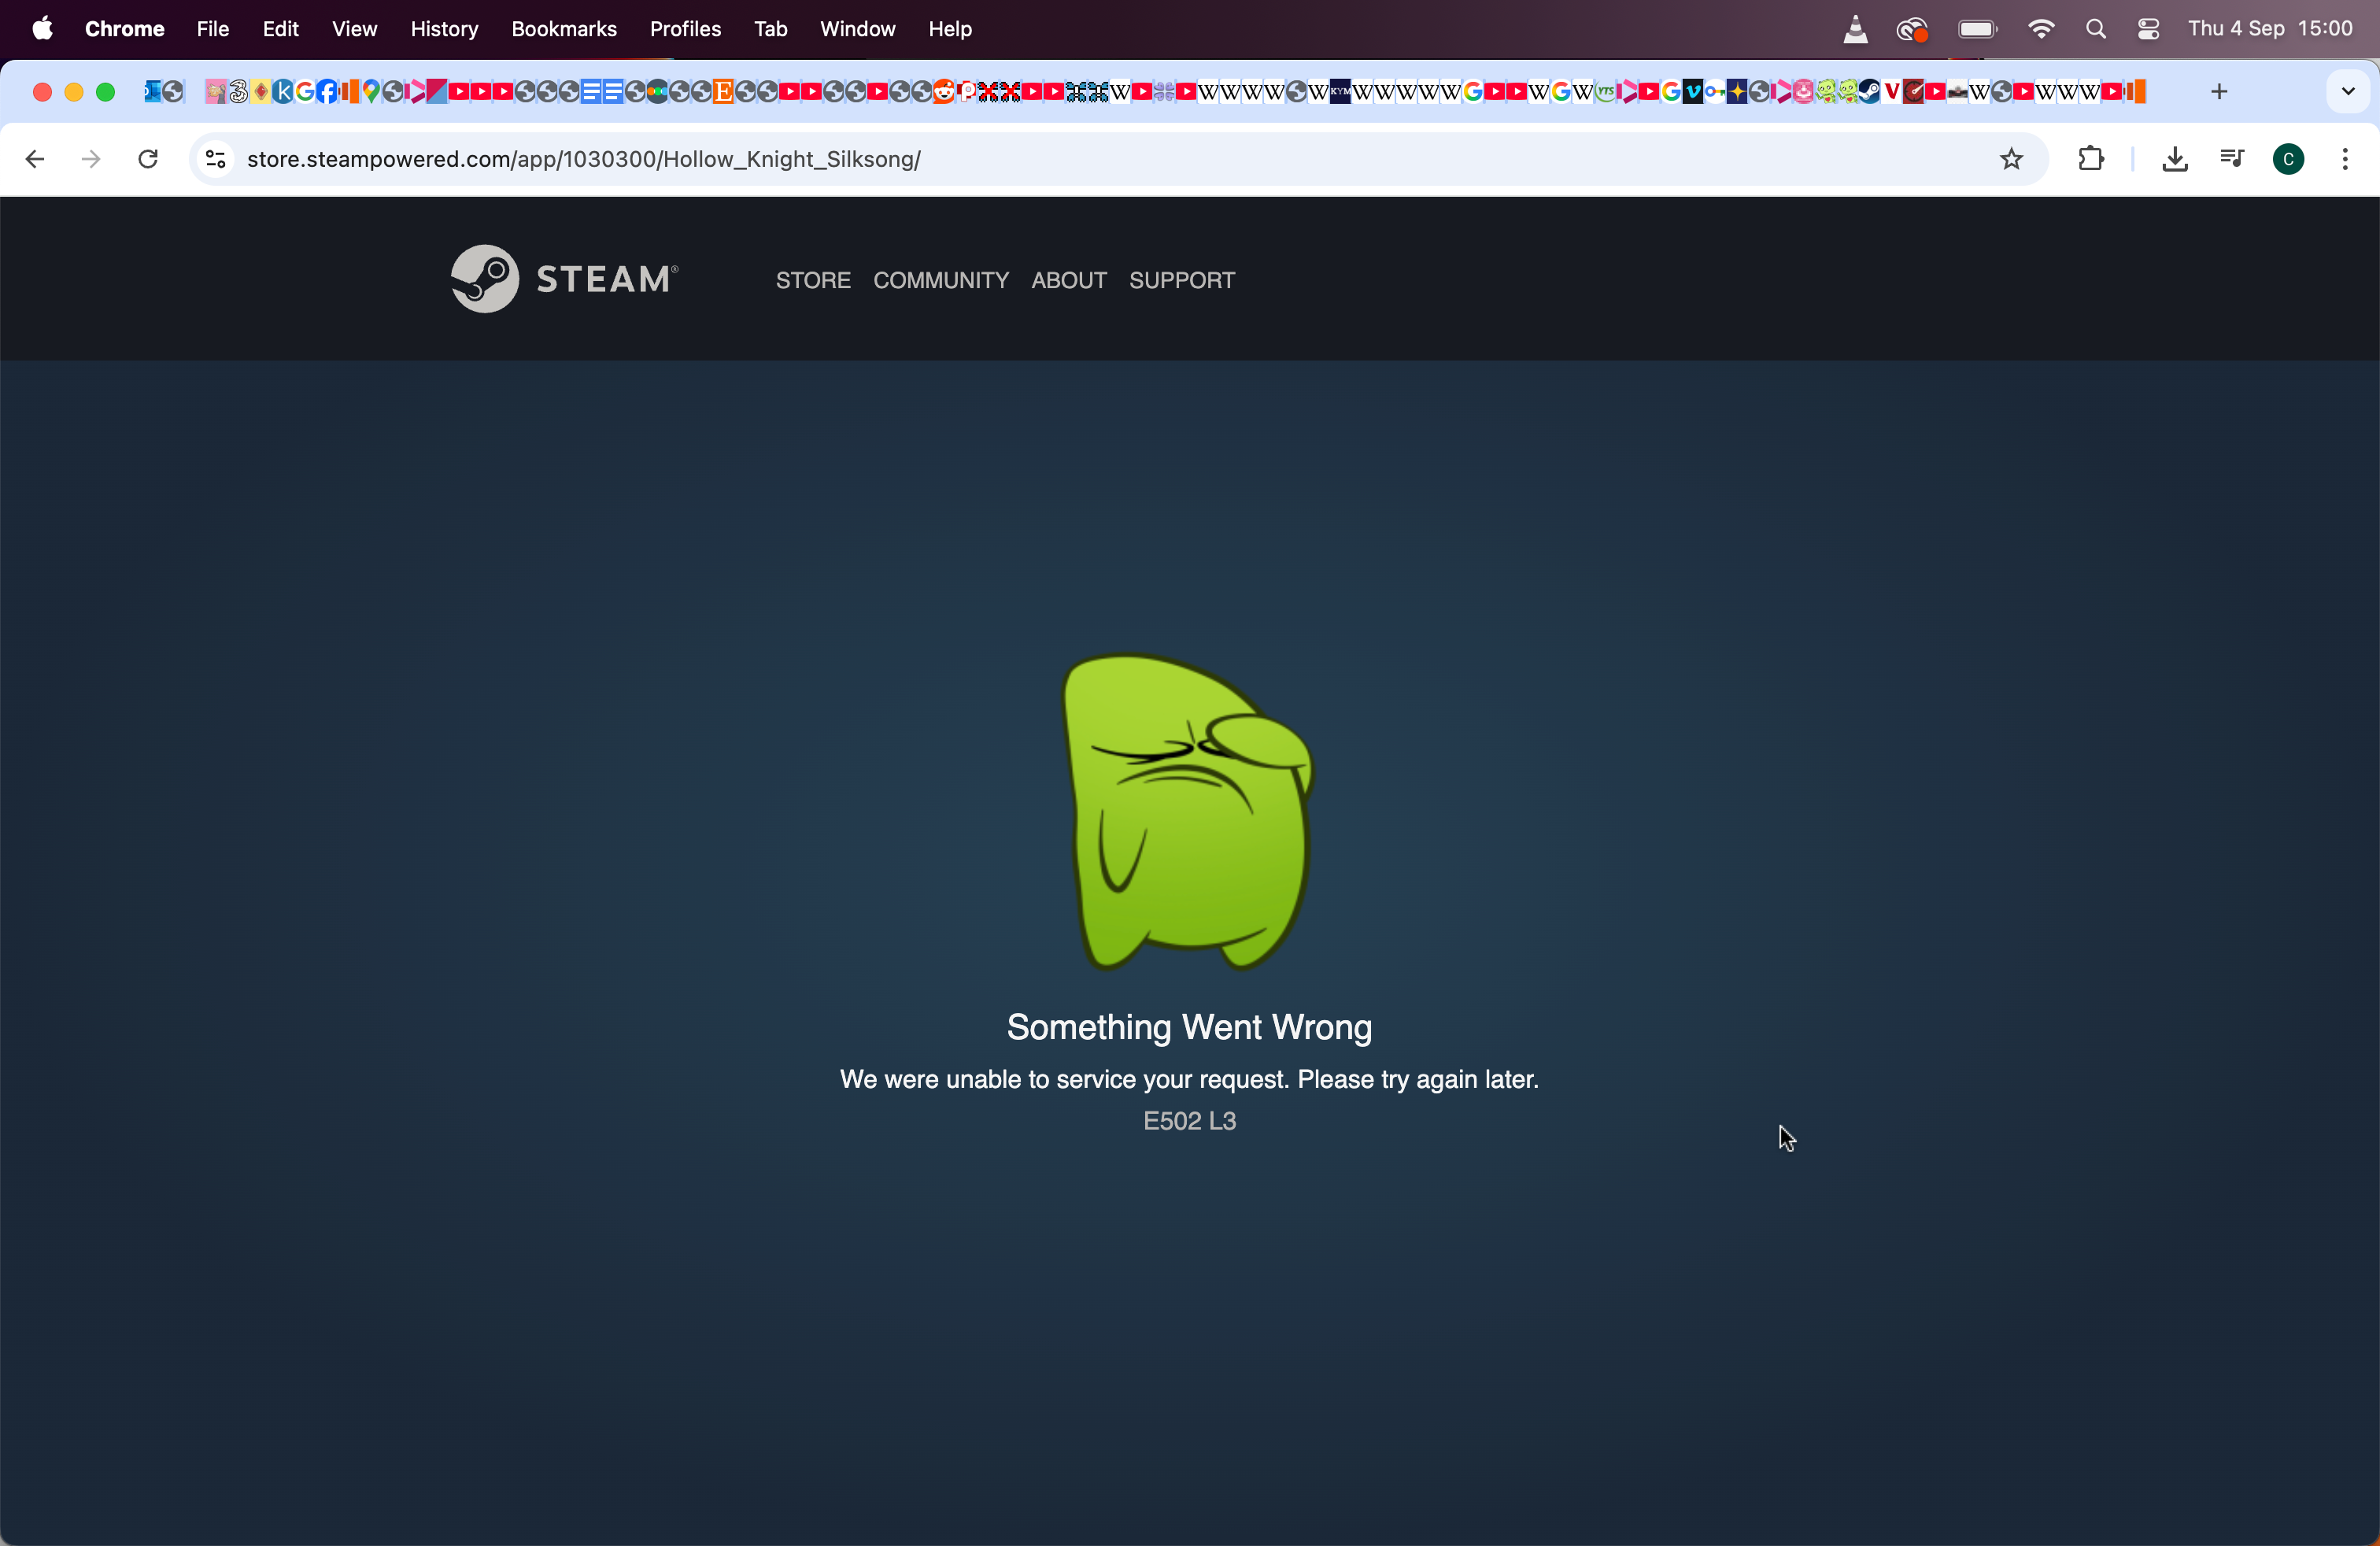Open the Help menu
Viewport: 2380px width, 1546px height.
(950, 29)
